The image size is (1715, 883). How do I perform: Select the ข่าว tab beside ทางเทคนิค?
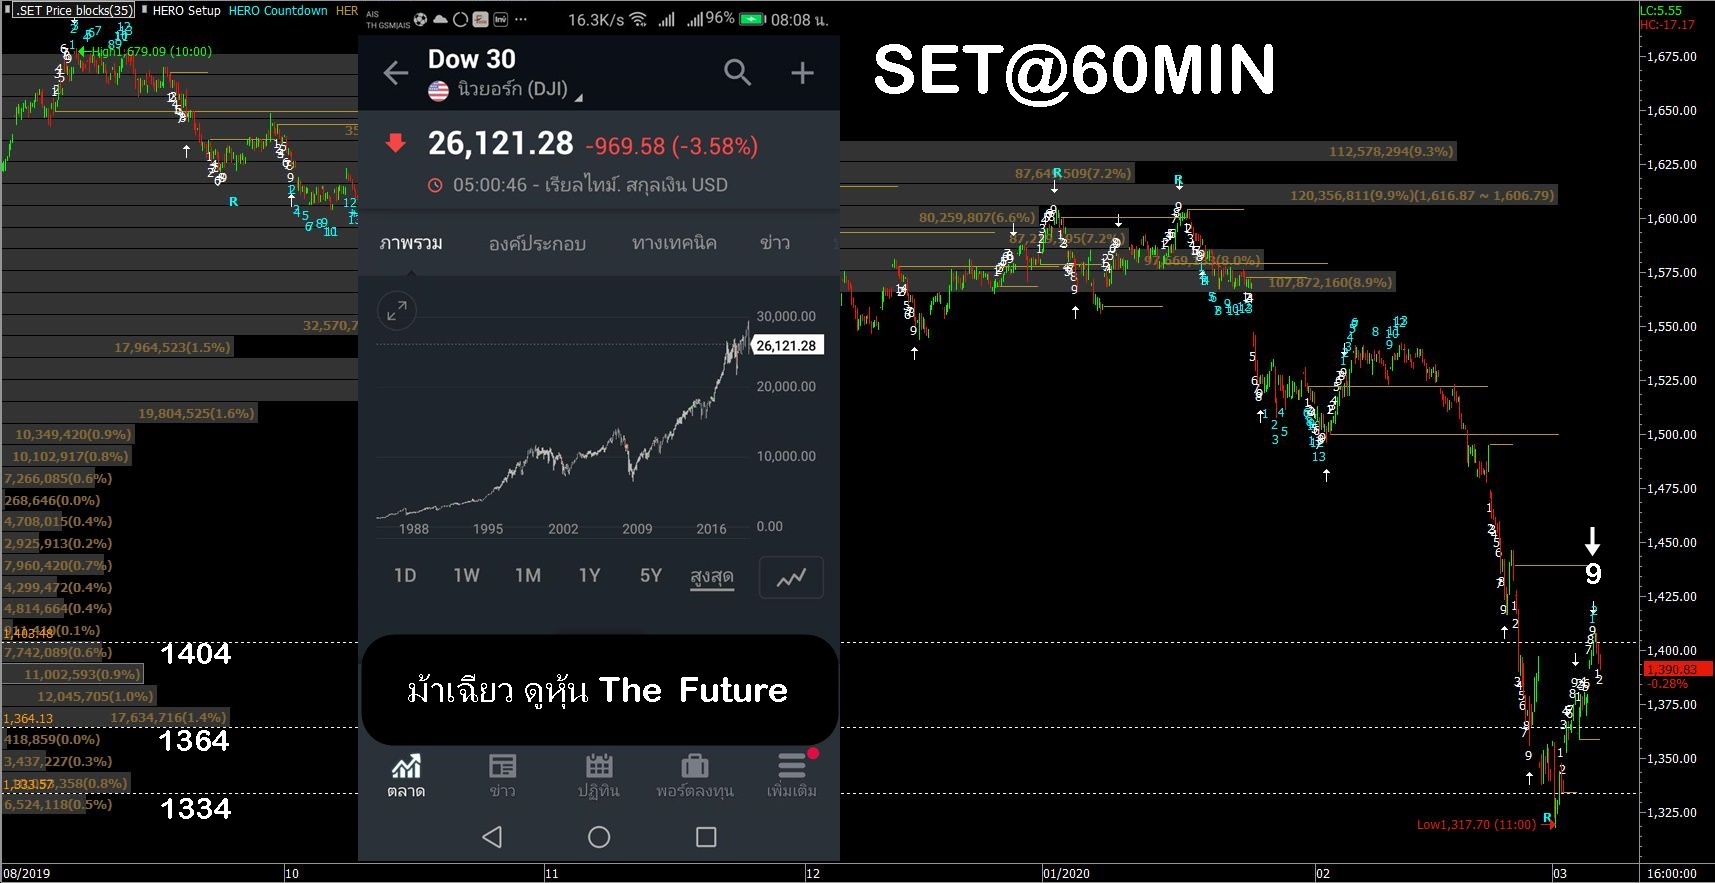pyautogui.click(x=774, y=243)
